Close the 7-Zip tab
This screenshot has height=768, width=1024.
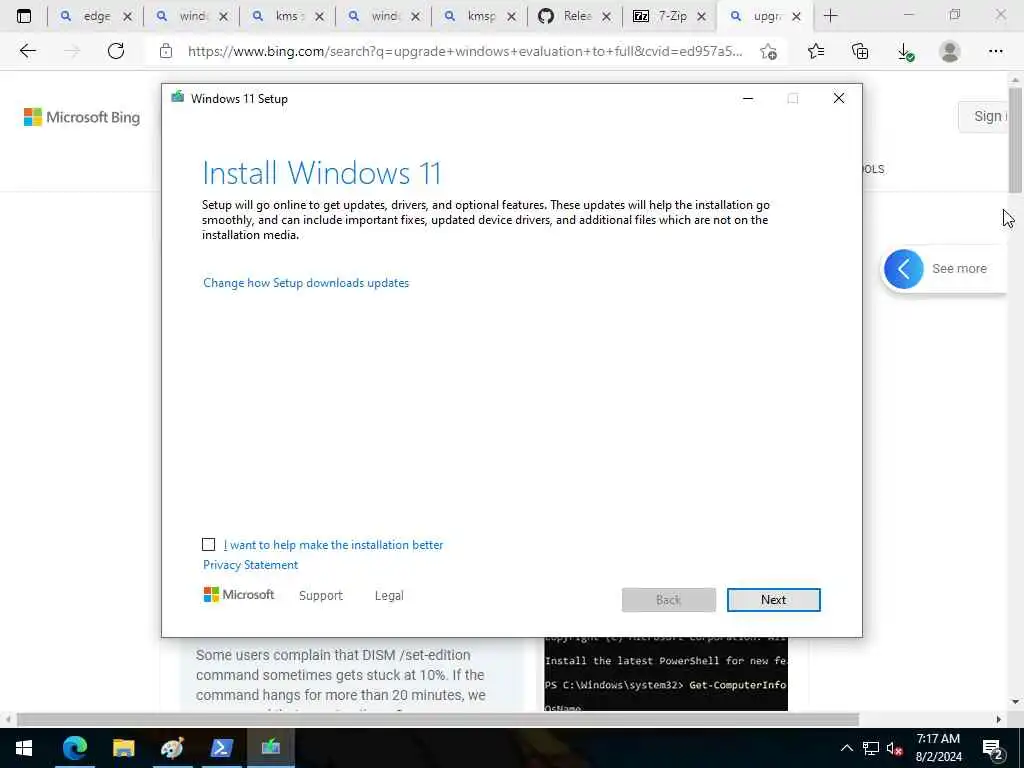701,16
